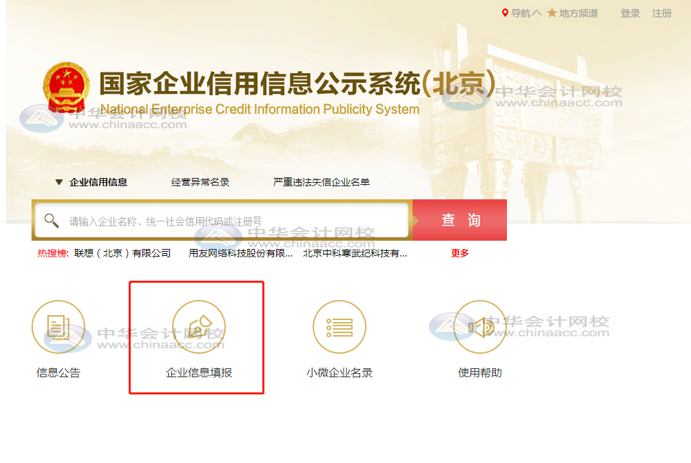Open the 地方频道 local channels link

click(578, 14)
